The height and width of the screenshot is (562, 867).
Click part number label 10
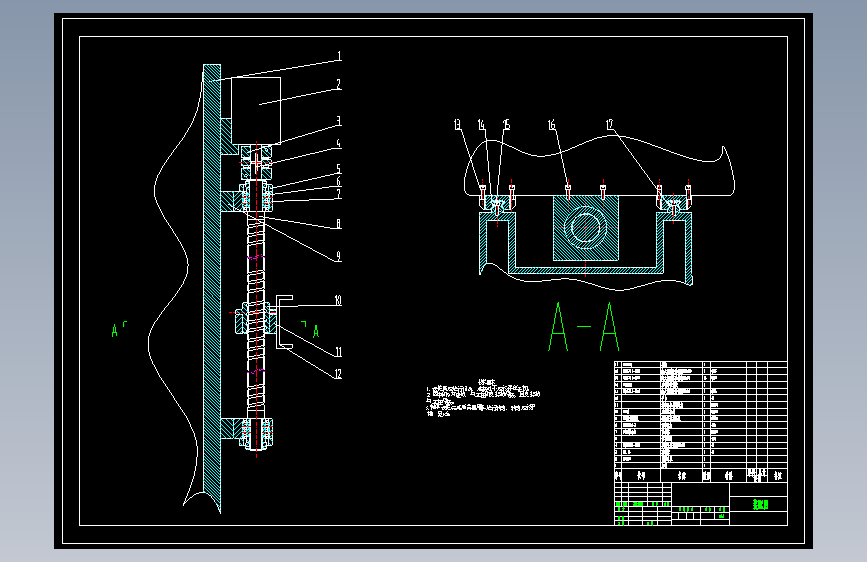[x=338, y=300]
